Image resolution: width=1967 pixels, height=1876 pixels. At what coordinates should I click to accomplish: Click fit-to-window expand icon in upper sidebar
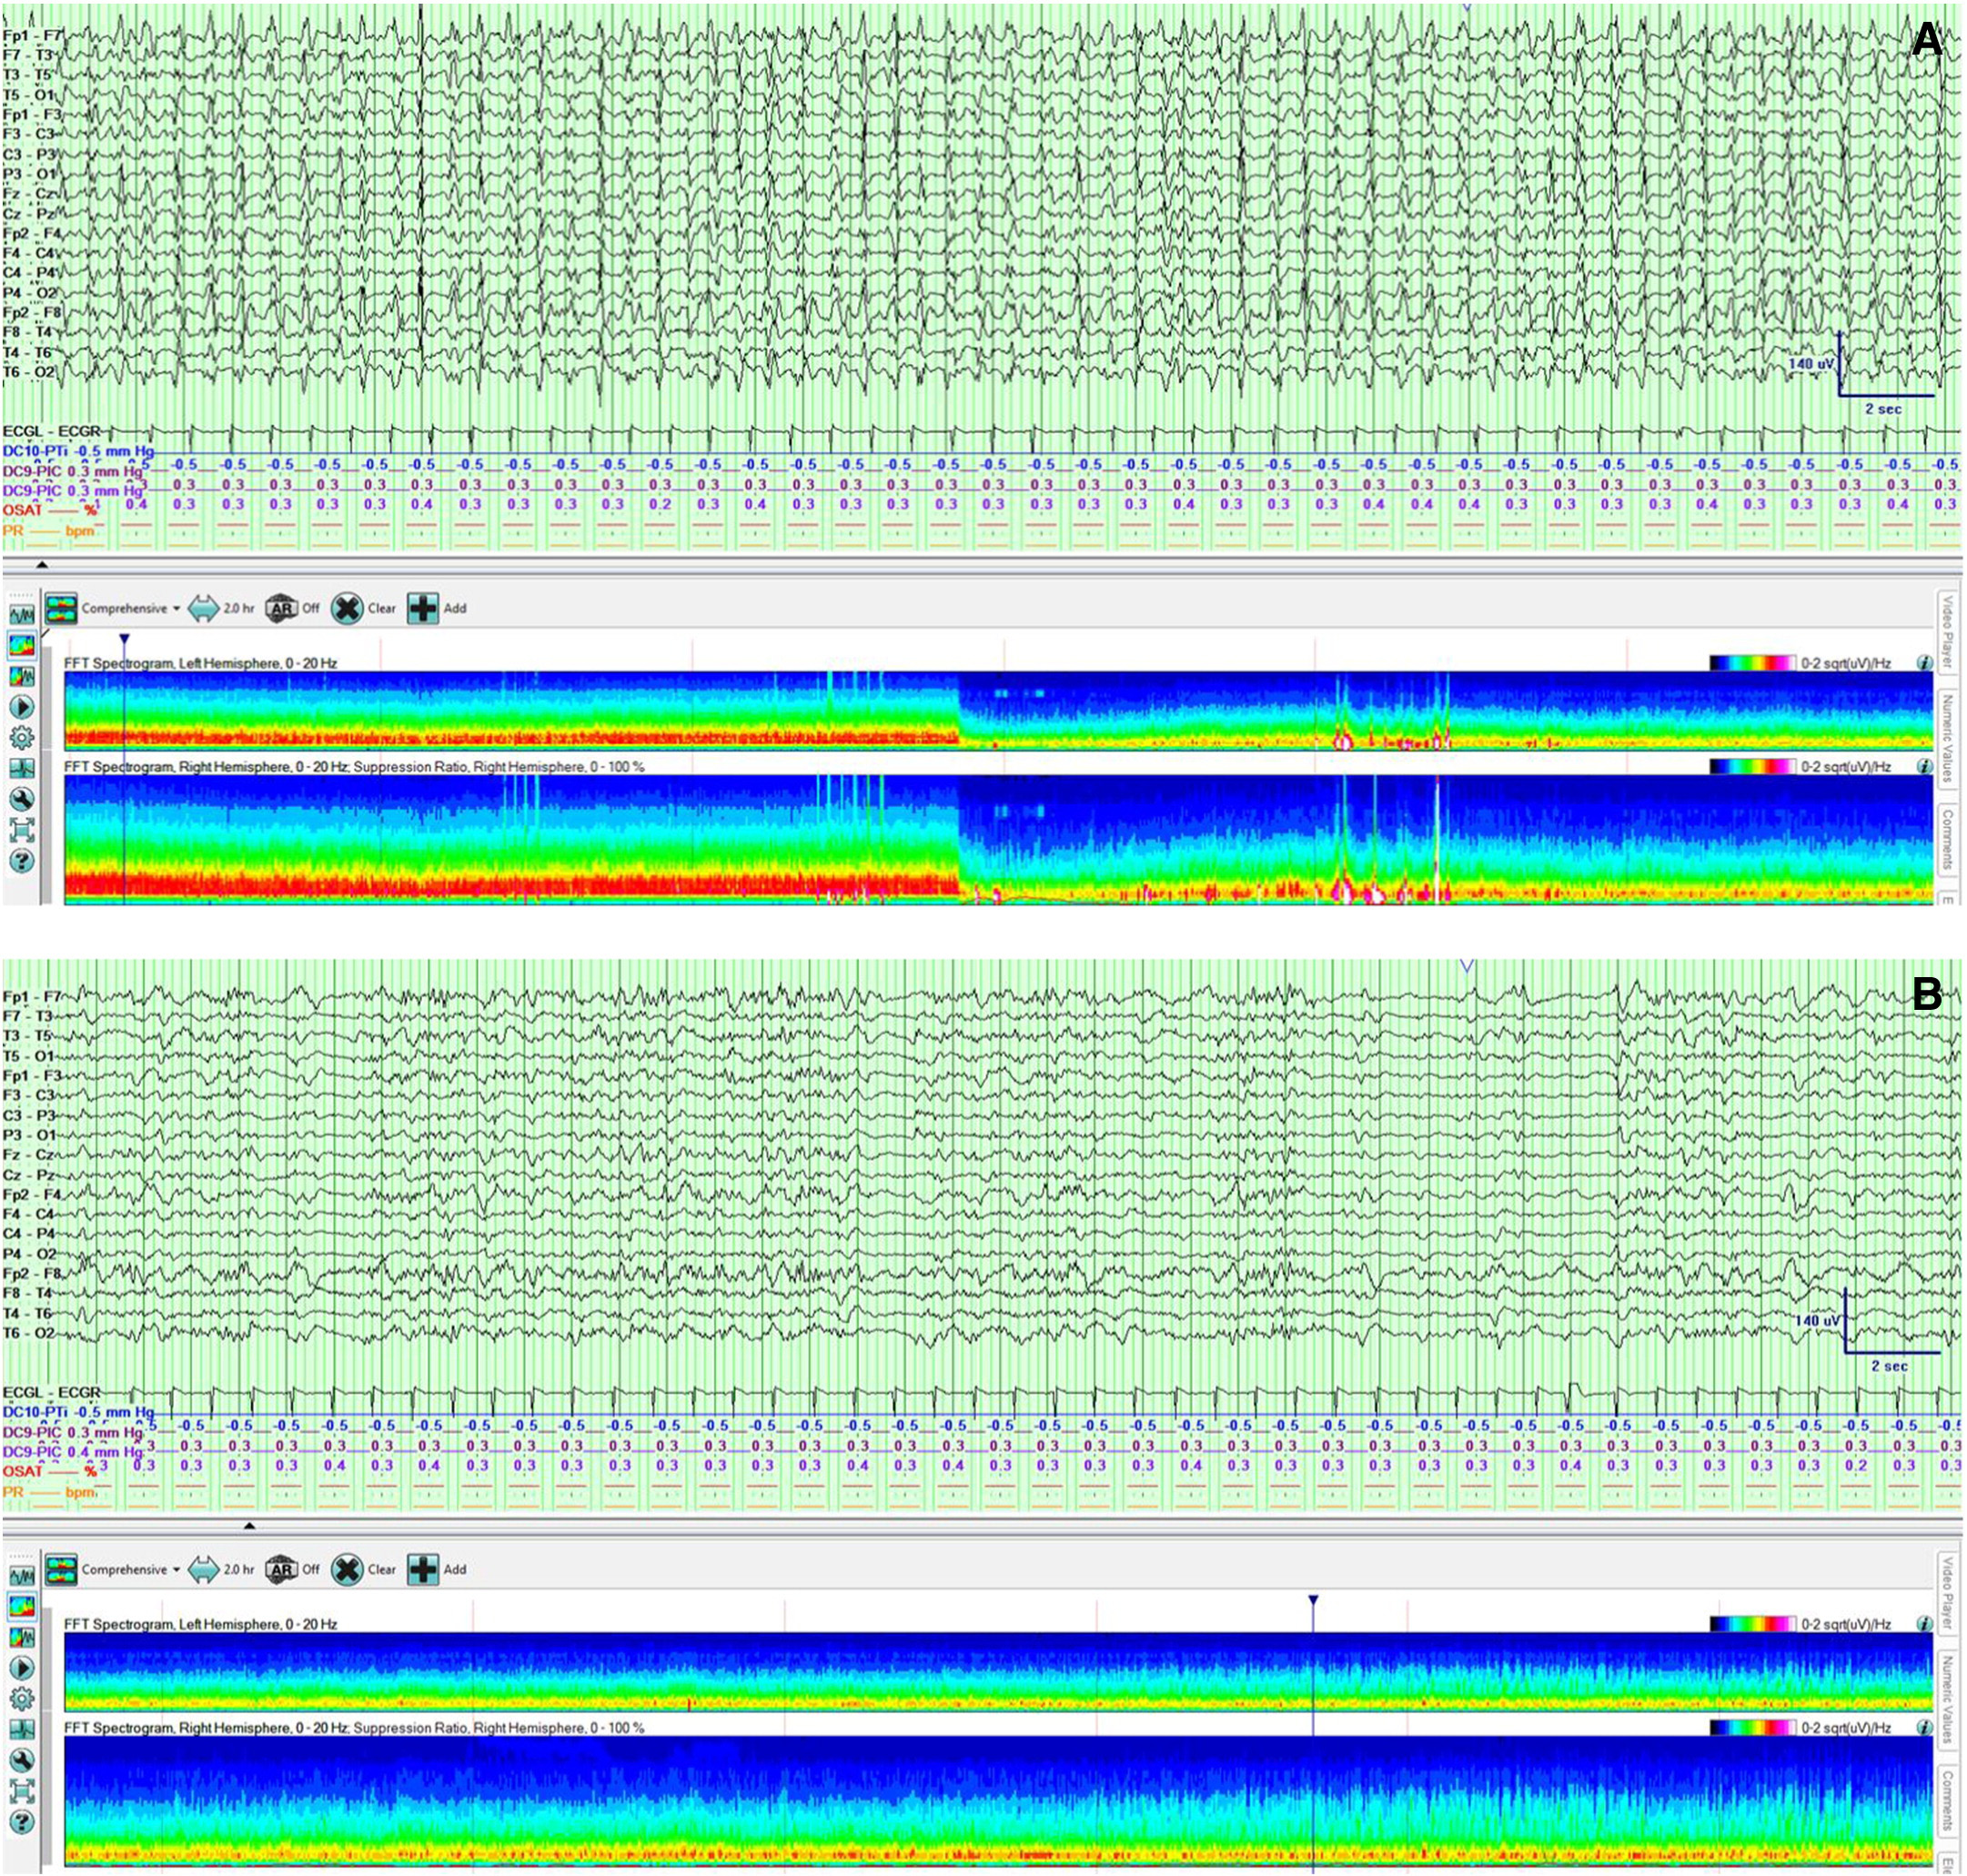(x=21, y=830)
